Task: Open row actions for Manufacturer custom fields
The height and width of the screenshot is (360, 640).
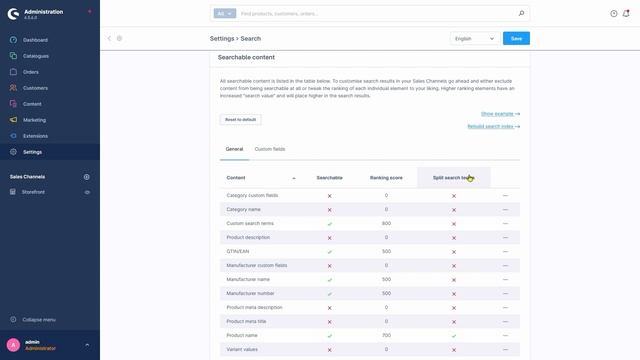Action: [505, 265]
